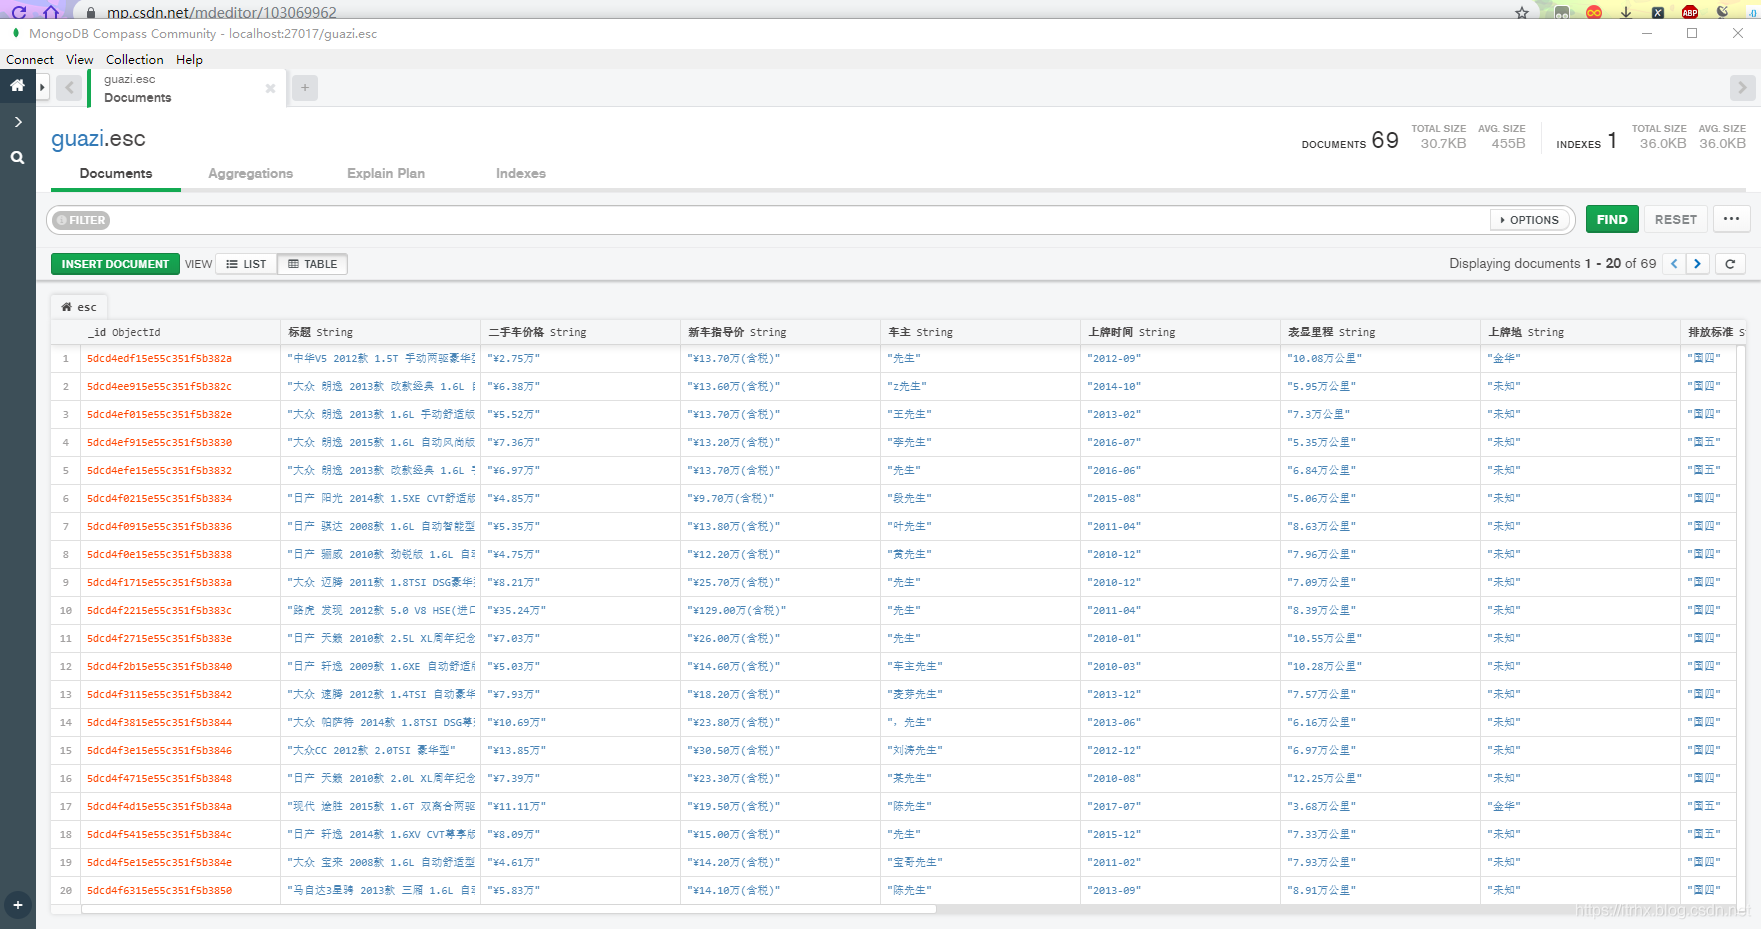Click the browser home icon
1761x929 pixels.
(x=50, y=12)
